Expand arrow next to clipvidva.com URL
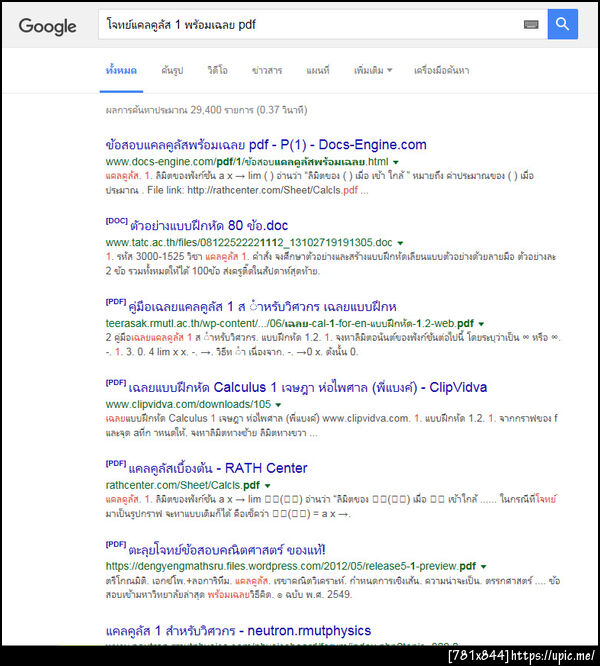This screenshot has width=600, height=666. pyautogui.click(x=278, y=405)
